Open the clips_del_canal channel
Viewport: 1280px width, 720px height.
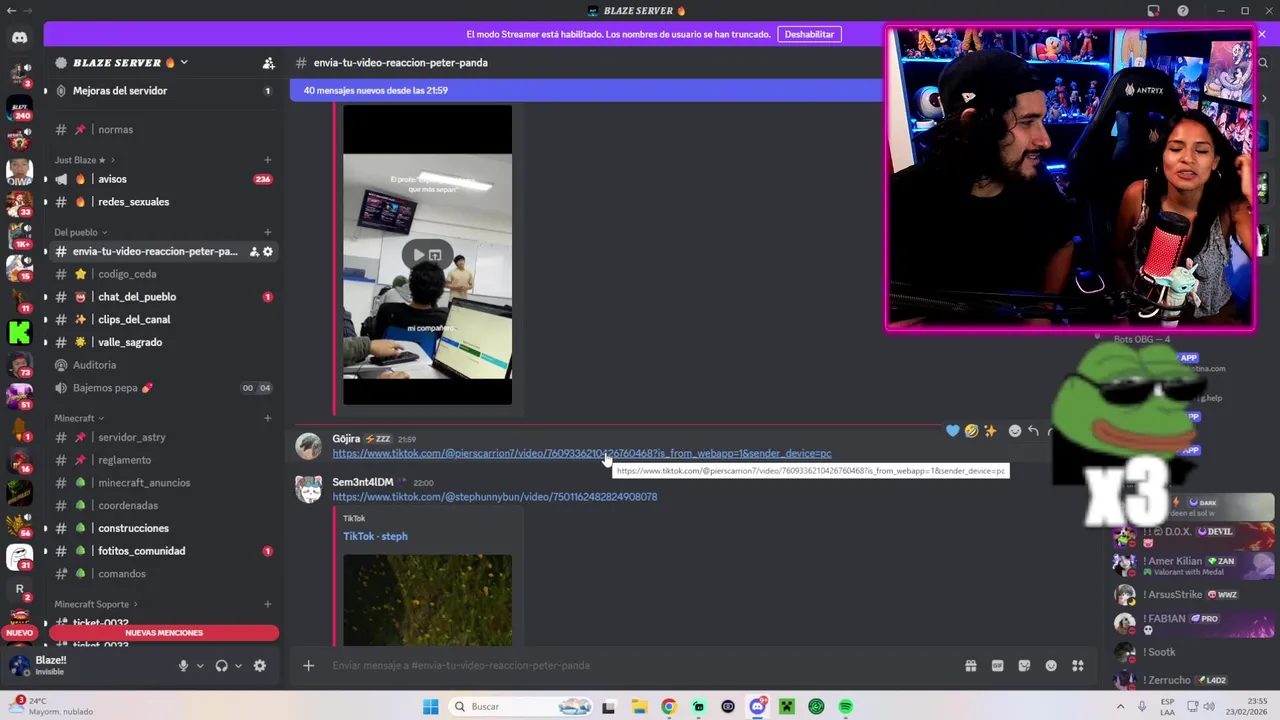point(163,320)
